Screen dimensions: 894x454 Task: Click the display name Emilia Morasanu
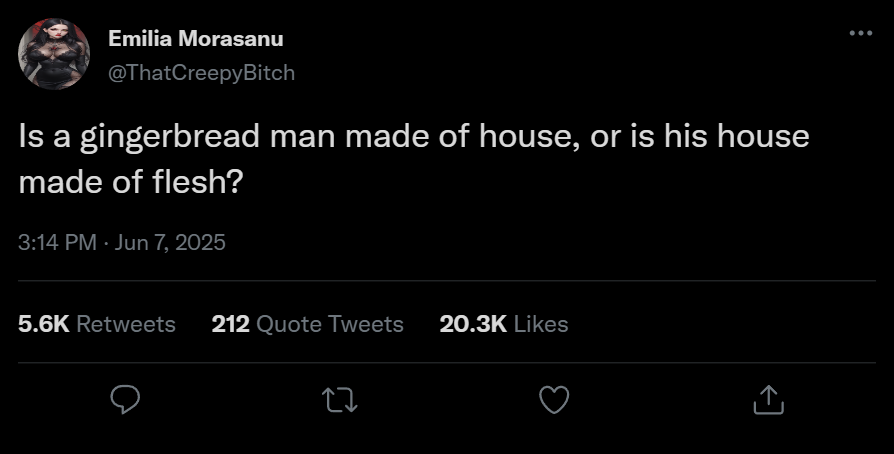(x=195, y=39)
